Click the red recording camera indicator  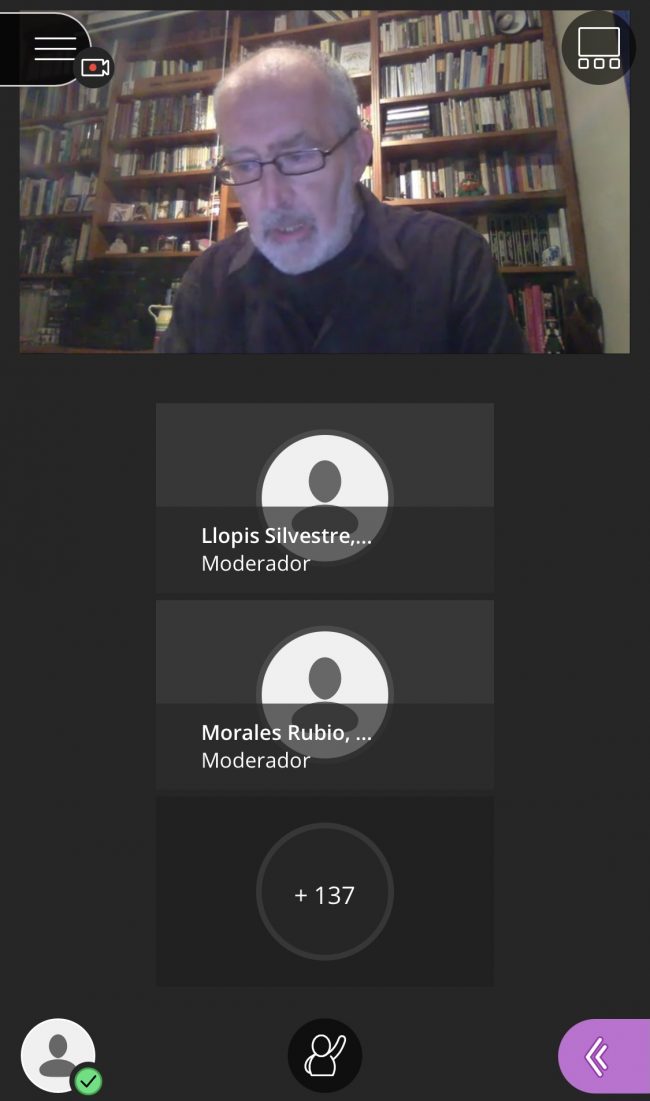95,67
